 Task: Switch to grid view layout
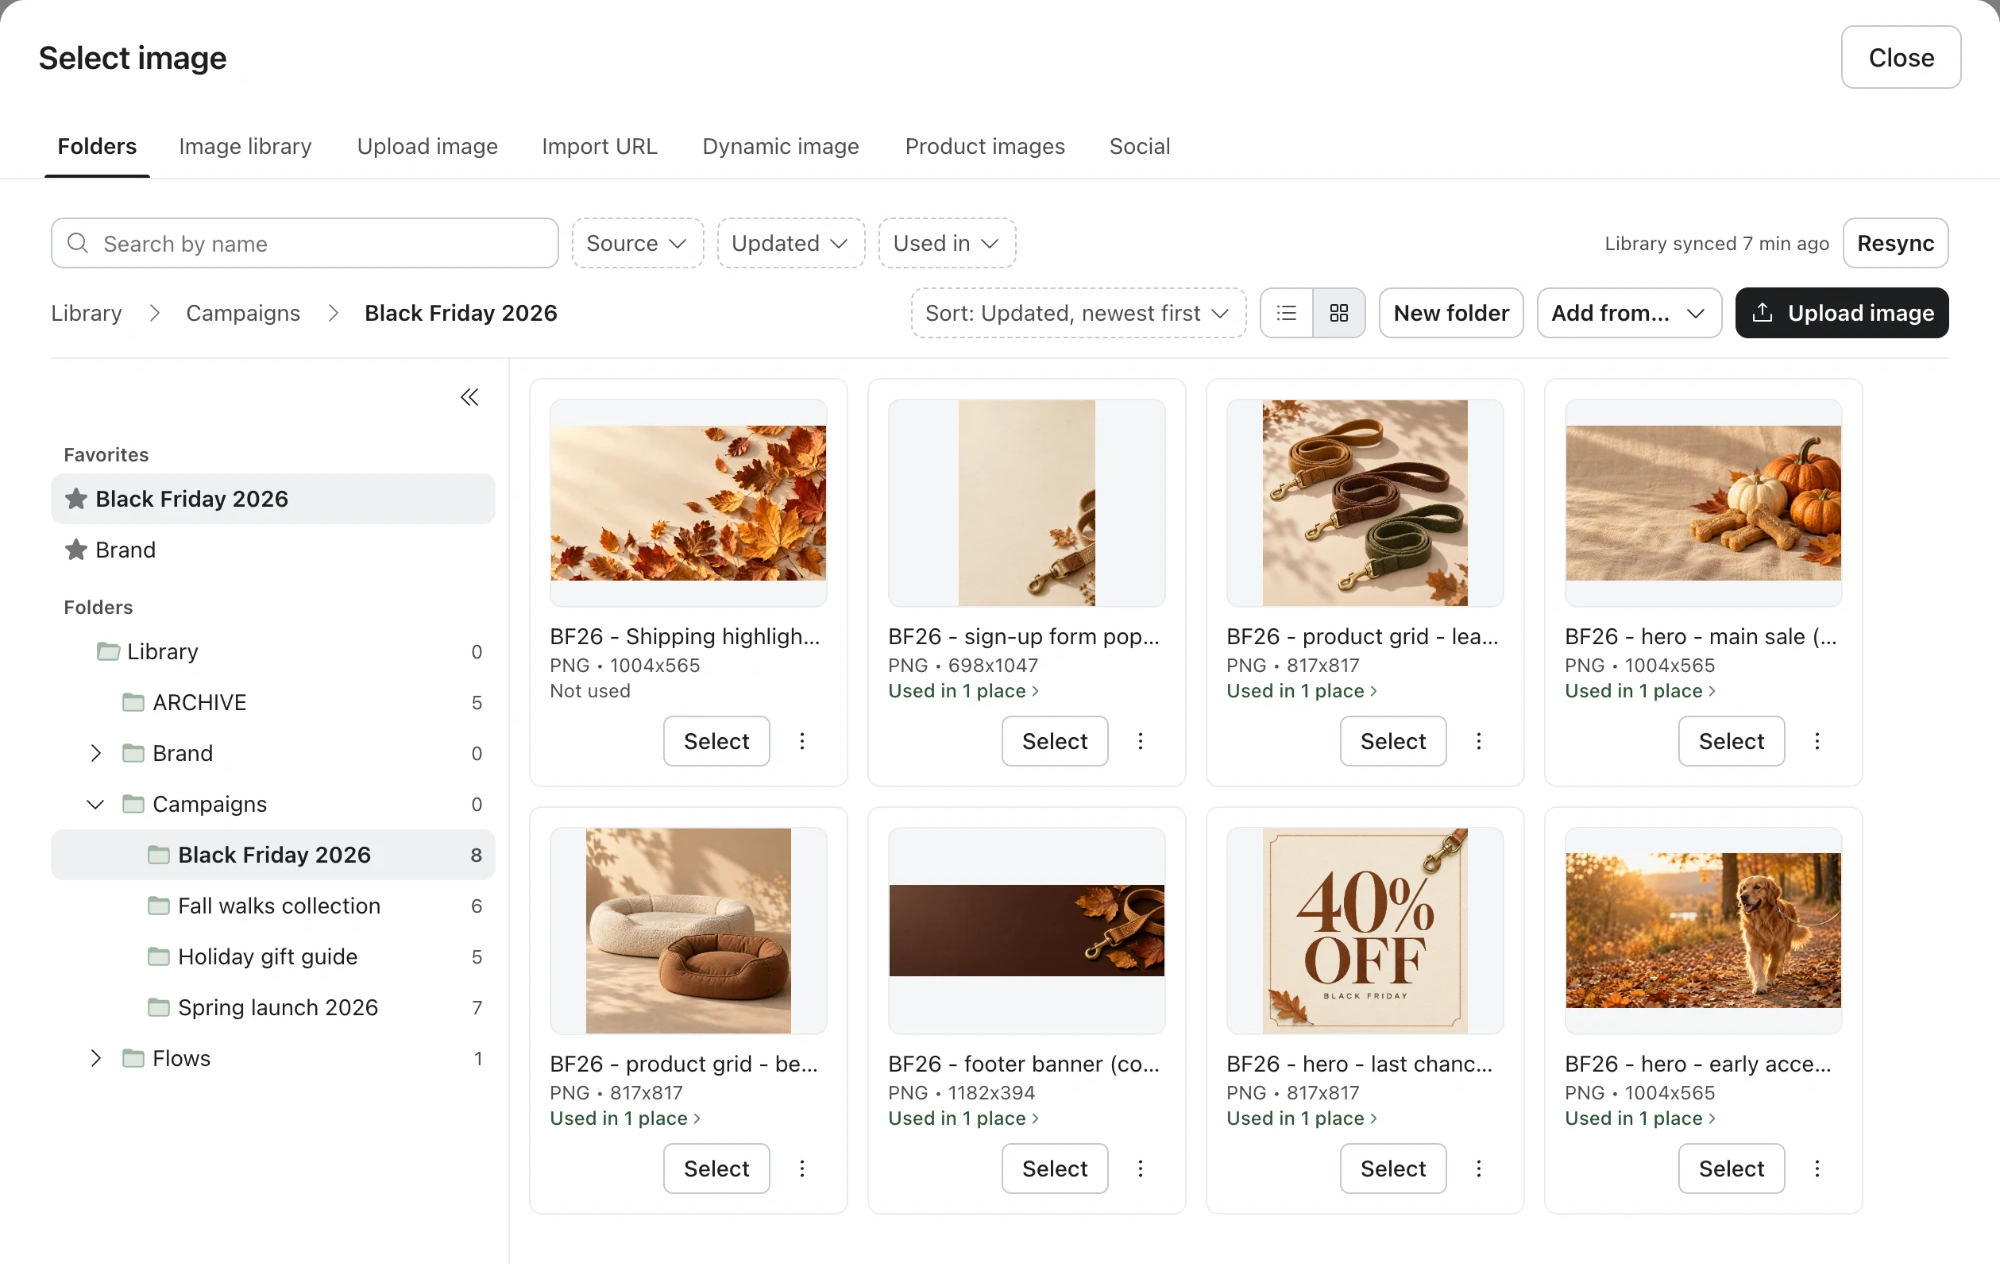click(x=1339, y=313)
